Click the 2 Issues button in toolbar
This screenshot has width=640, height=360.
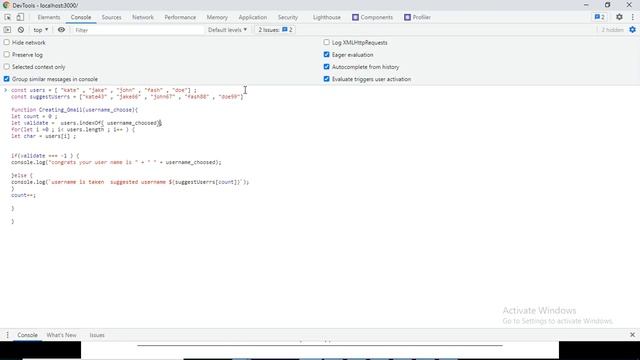coord(275,30)
